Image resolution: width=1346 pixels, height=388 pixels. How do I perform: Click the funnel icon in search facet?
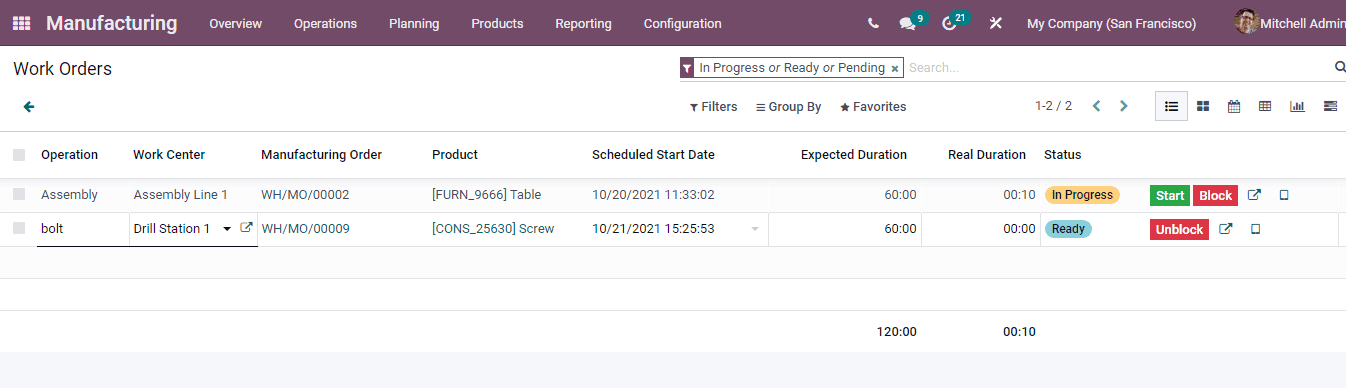pos(687,68)
